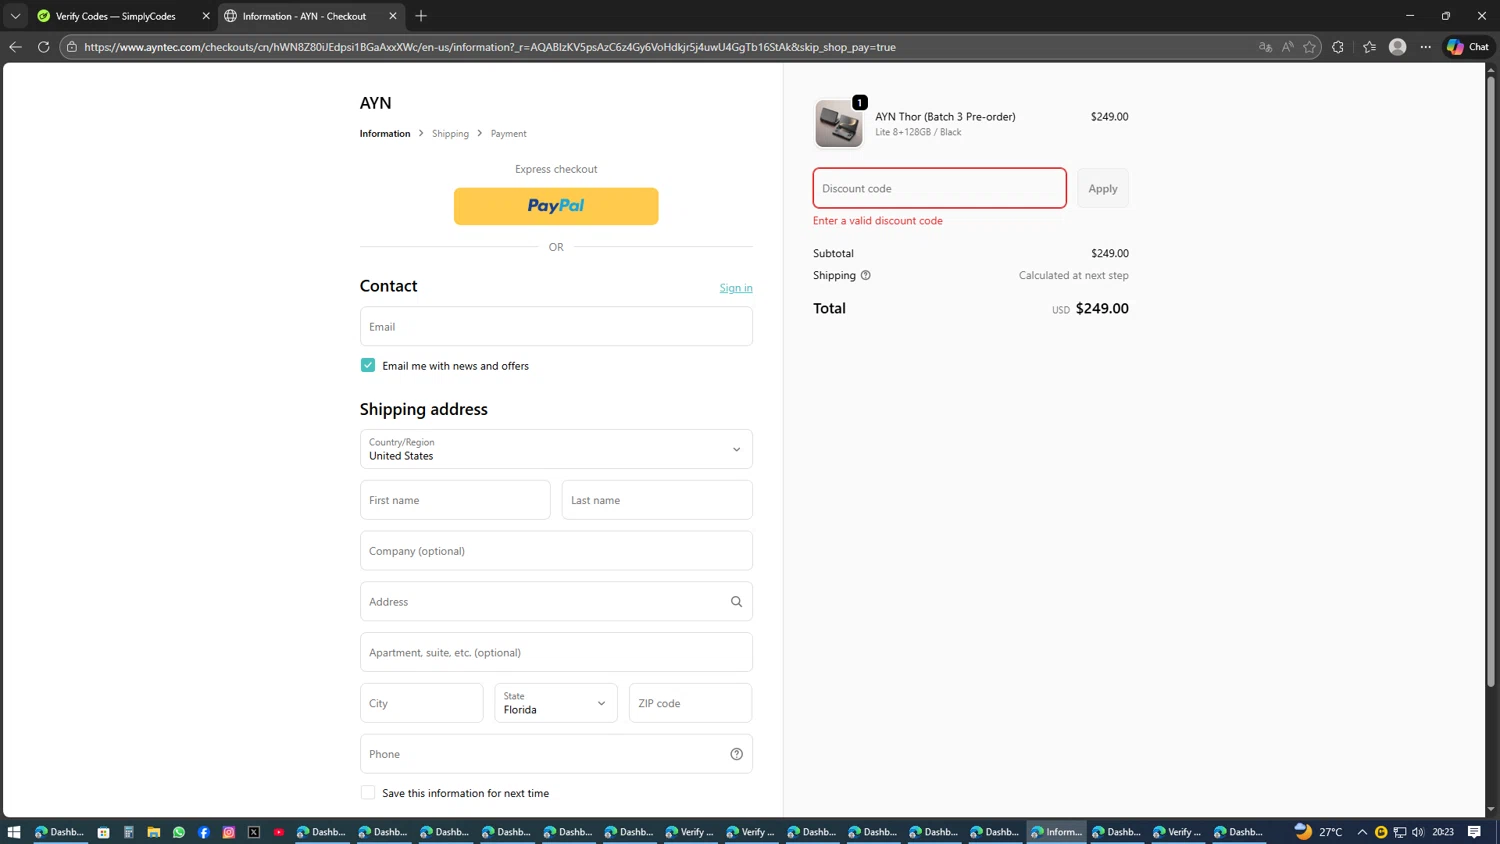Open tab search dropdown arrow
Image resolution: width=1500 pixels, height=844 pixels.
(15, 16)
